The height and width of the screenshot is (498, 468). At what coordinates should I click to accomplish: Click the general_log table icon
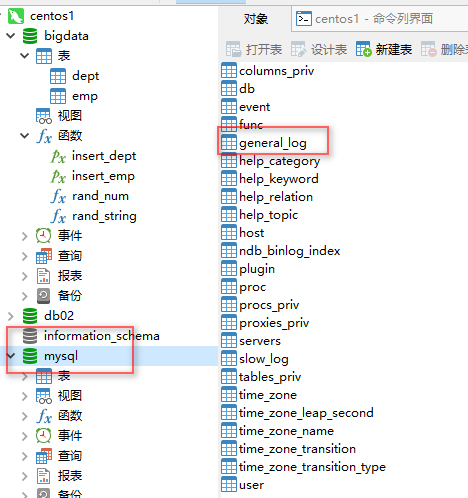pyautogui.click(x=229, y=143)
